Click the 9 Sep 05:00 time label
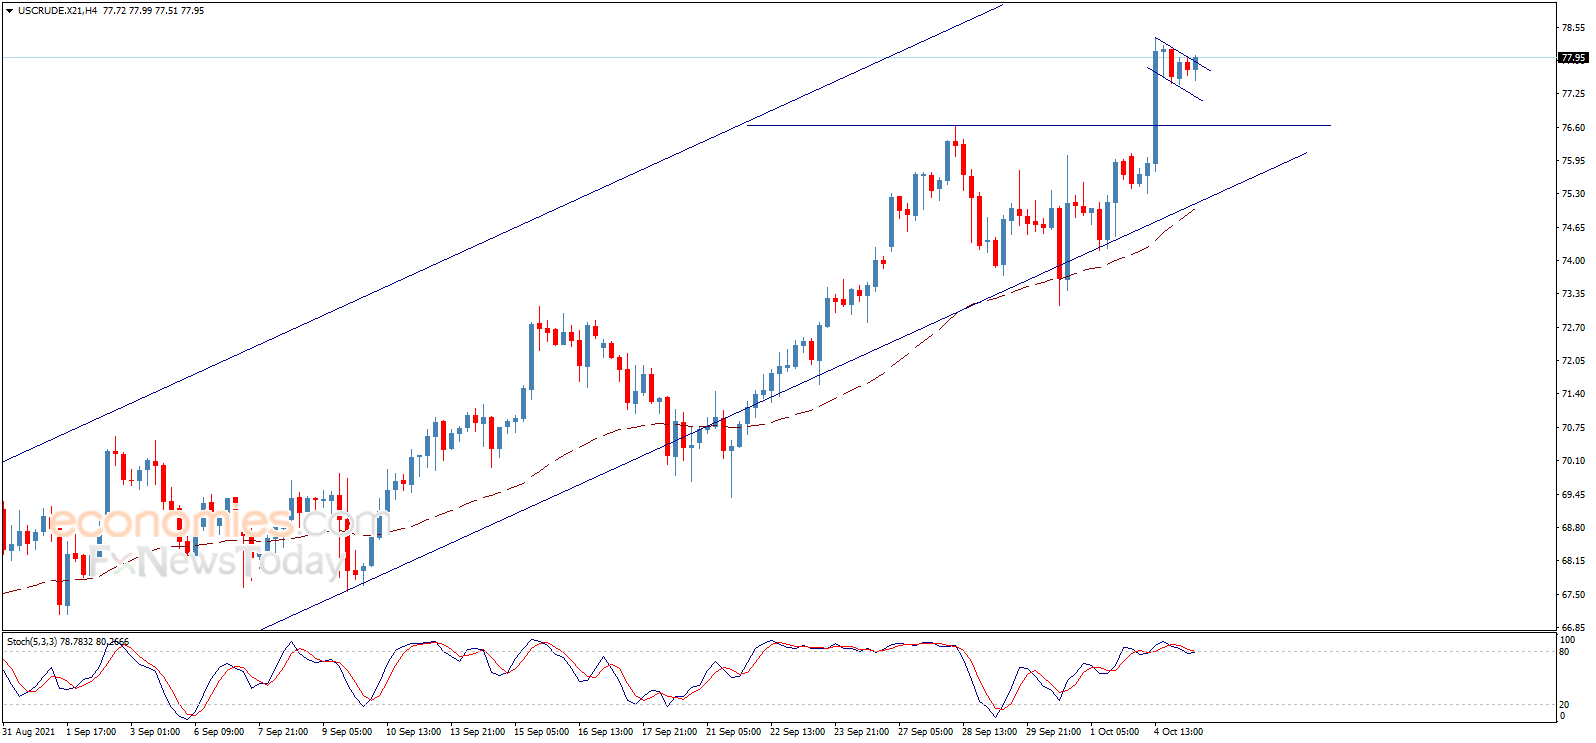The image size is (1596, 743). pyautogui.click(x=347, y=732)
